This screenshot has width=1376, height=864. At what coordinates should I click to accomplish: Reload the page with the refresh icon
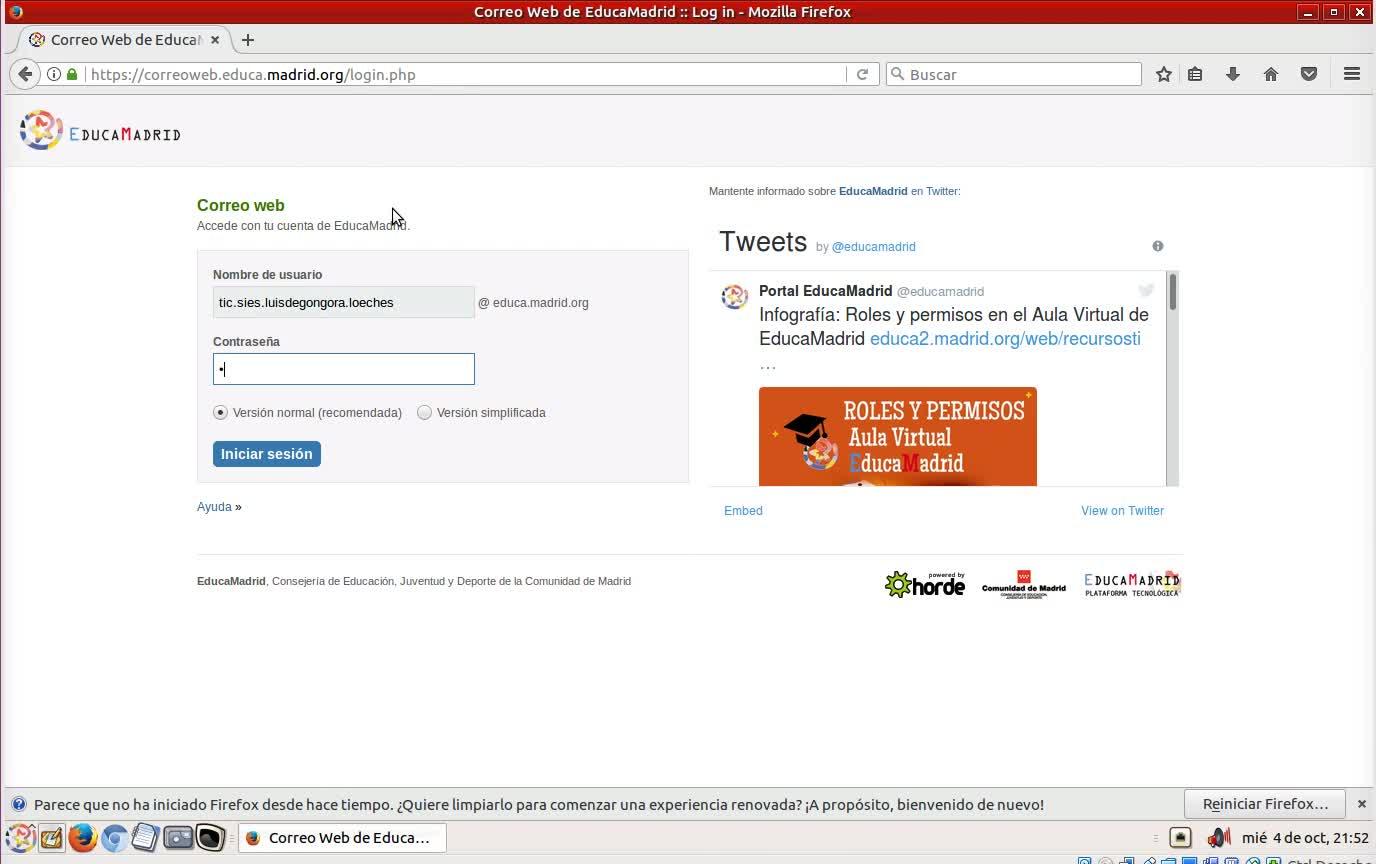862,74
